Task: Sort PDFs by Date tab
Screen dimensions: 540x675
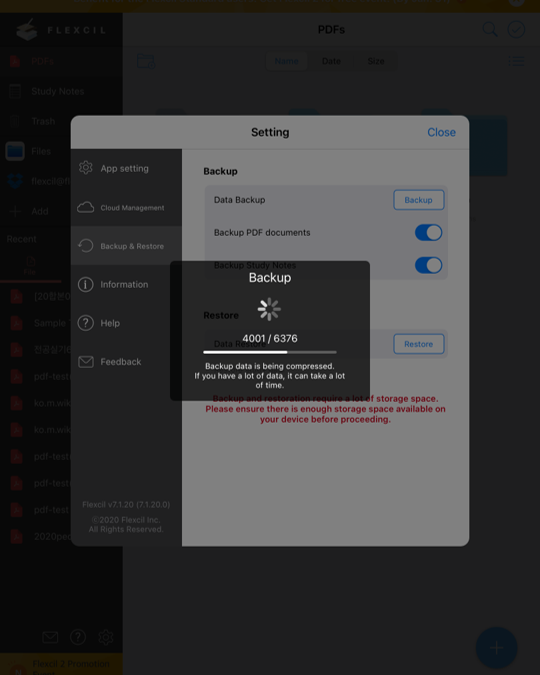Action: coord(331,61)
